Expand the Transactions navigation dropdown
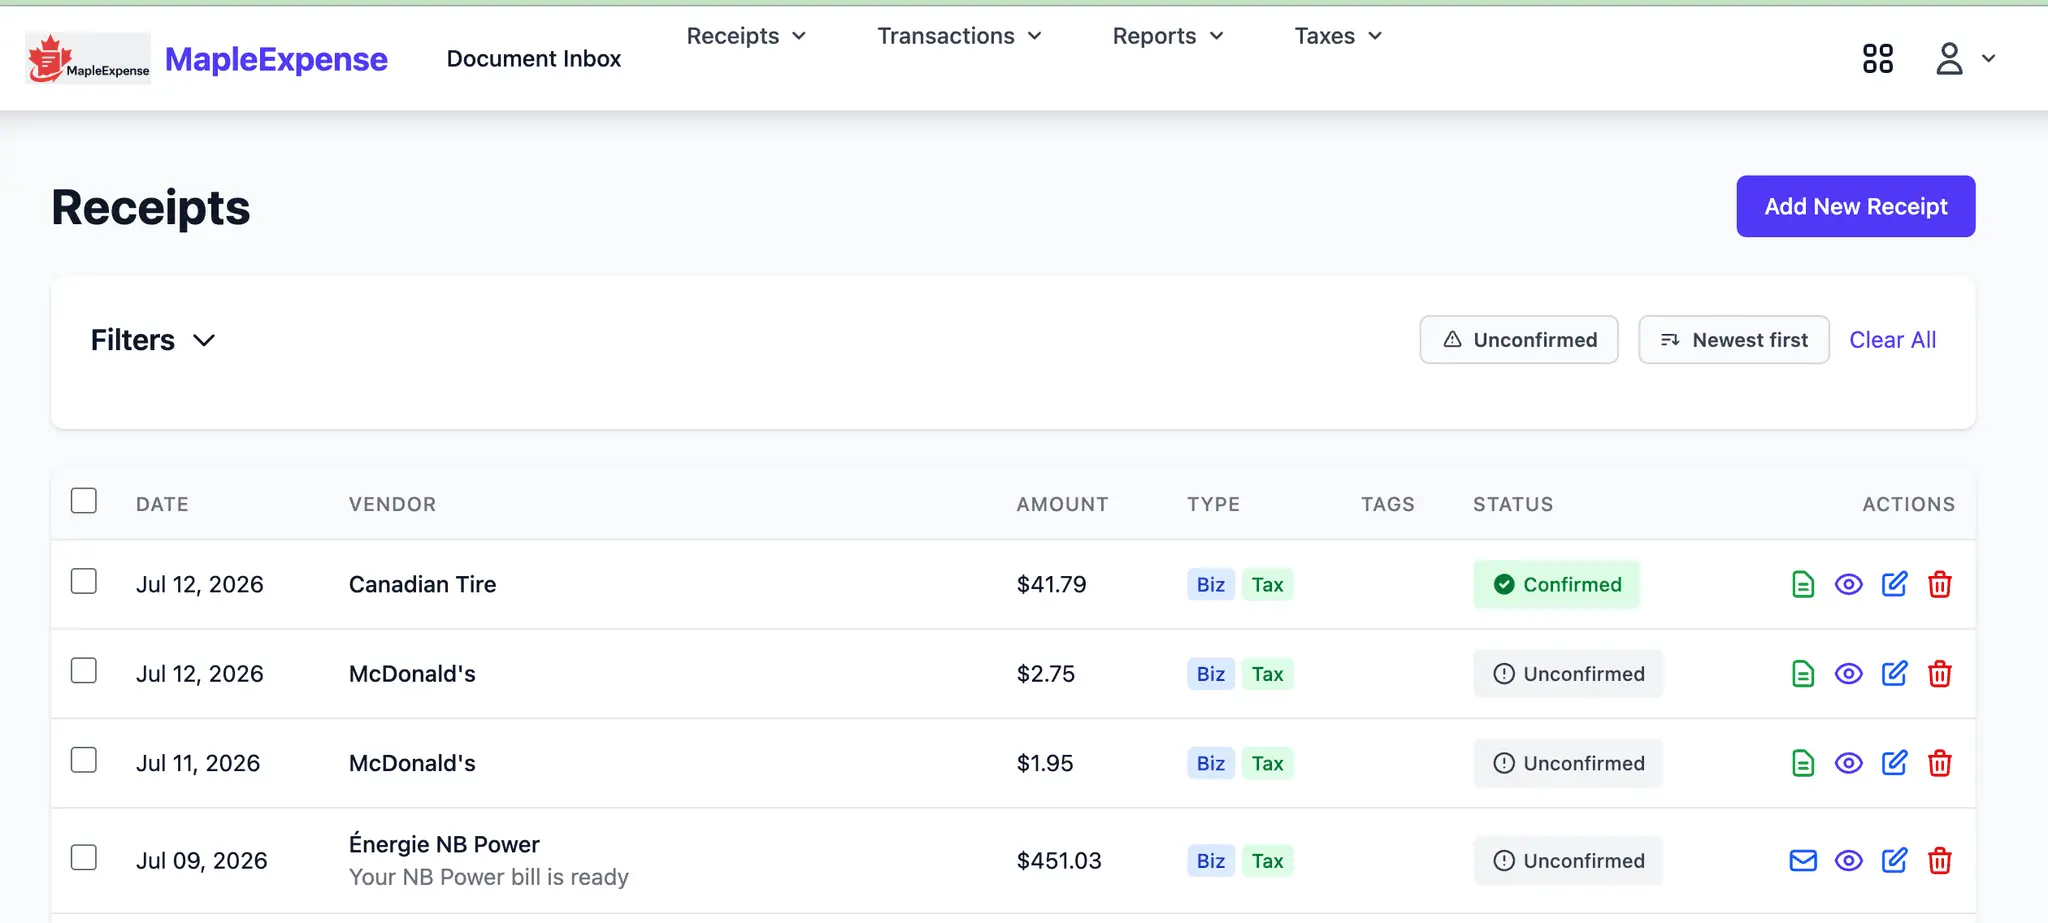This screenshot has width=2048, height=923. [959, 36]
